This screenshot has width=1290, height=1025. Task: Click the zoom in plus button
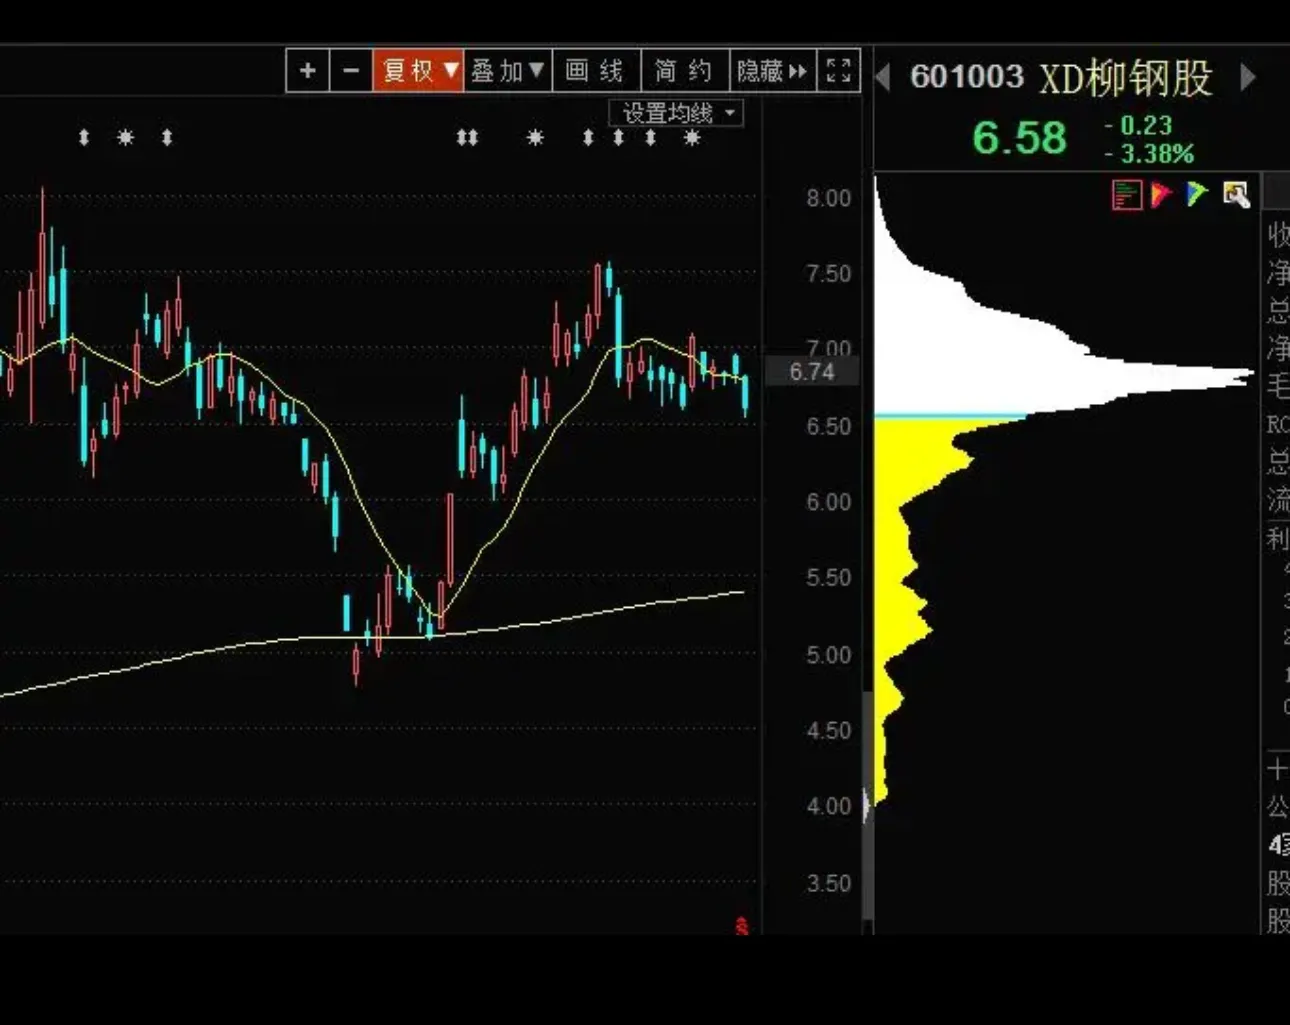[308, 71]
